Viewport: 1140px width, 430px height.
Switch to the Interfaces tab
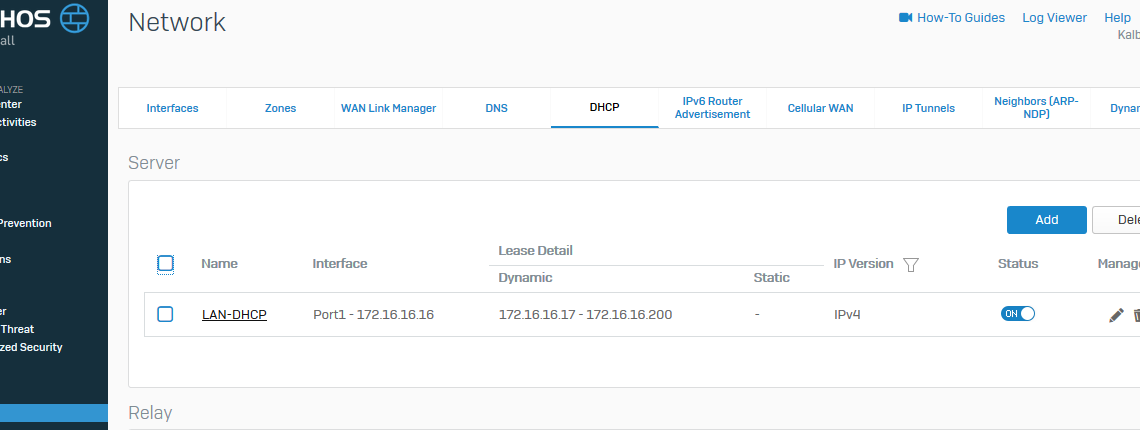172,108
